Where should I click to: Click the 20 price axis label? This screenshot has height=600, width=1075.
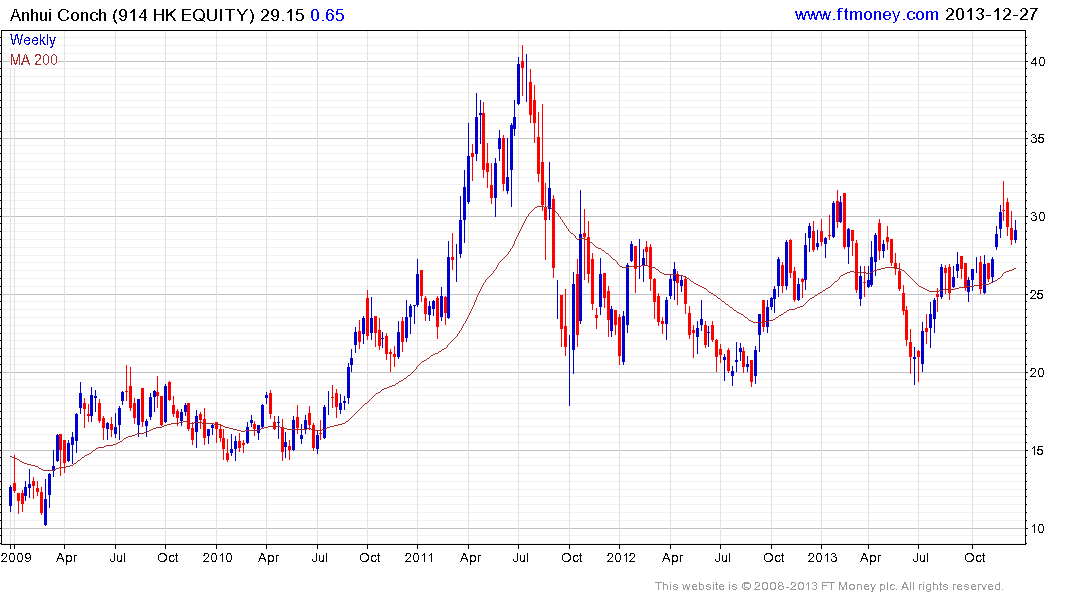[1038, 373]
